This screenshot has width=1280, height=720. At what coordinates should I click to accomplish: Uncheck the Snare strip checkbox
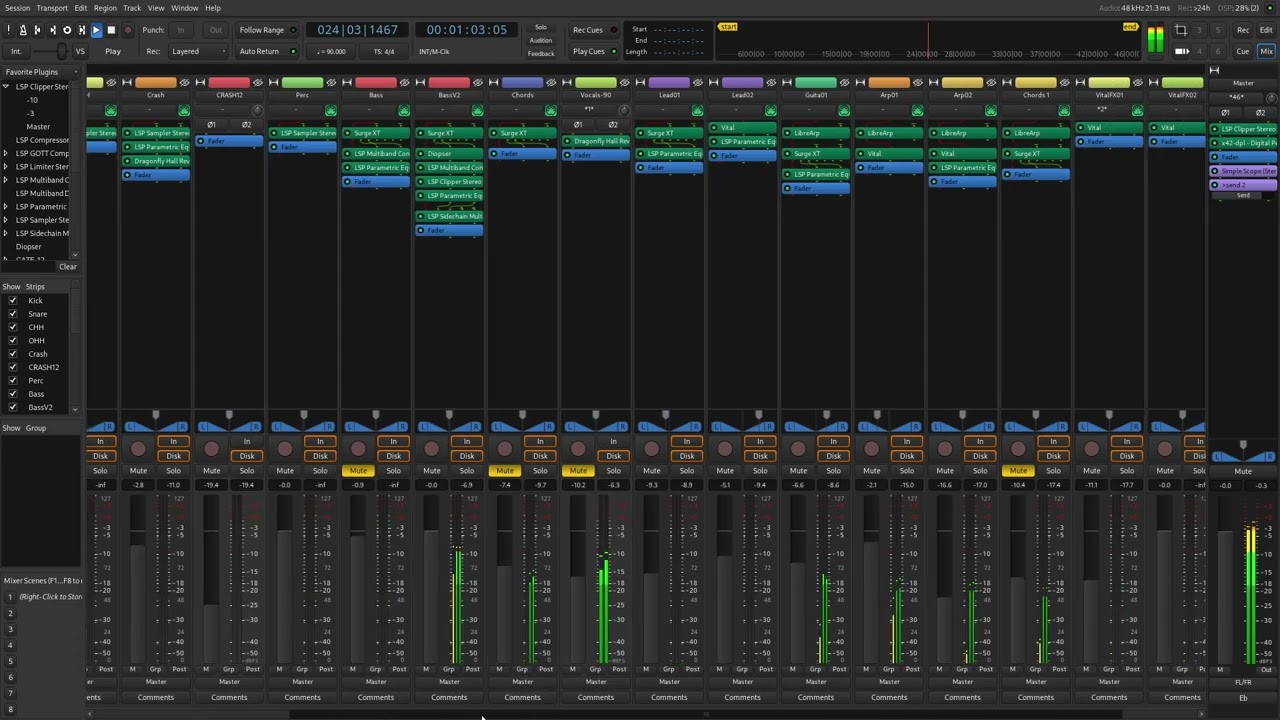pos(13,314)
